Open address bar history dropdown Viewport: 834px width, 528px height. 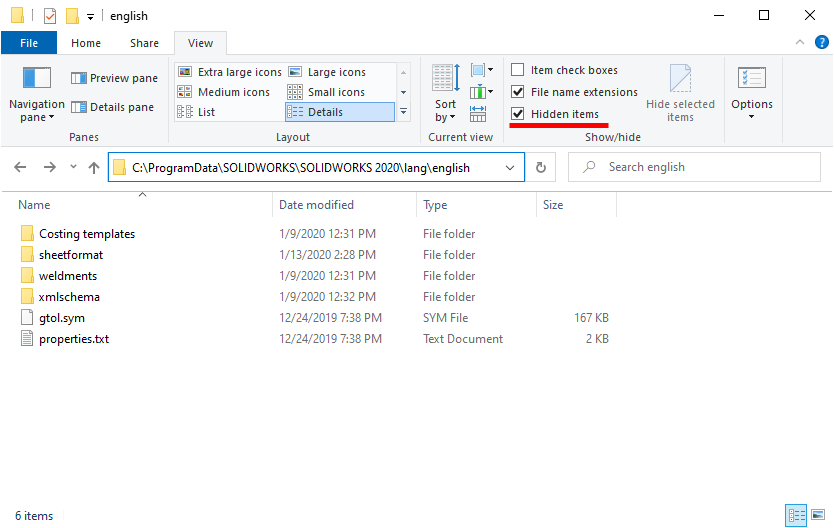point(510,167)
